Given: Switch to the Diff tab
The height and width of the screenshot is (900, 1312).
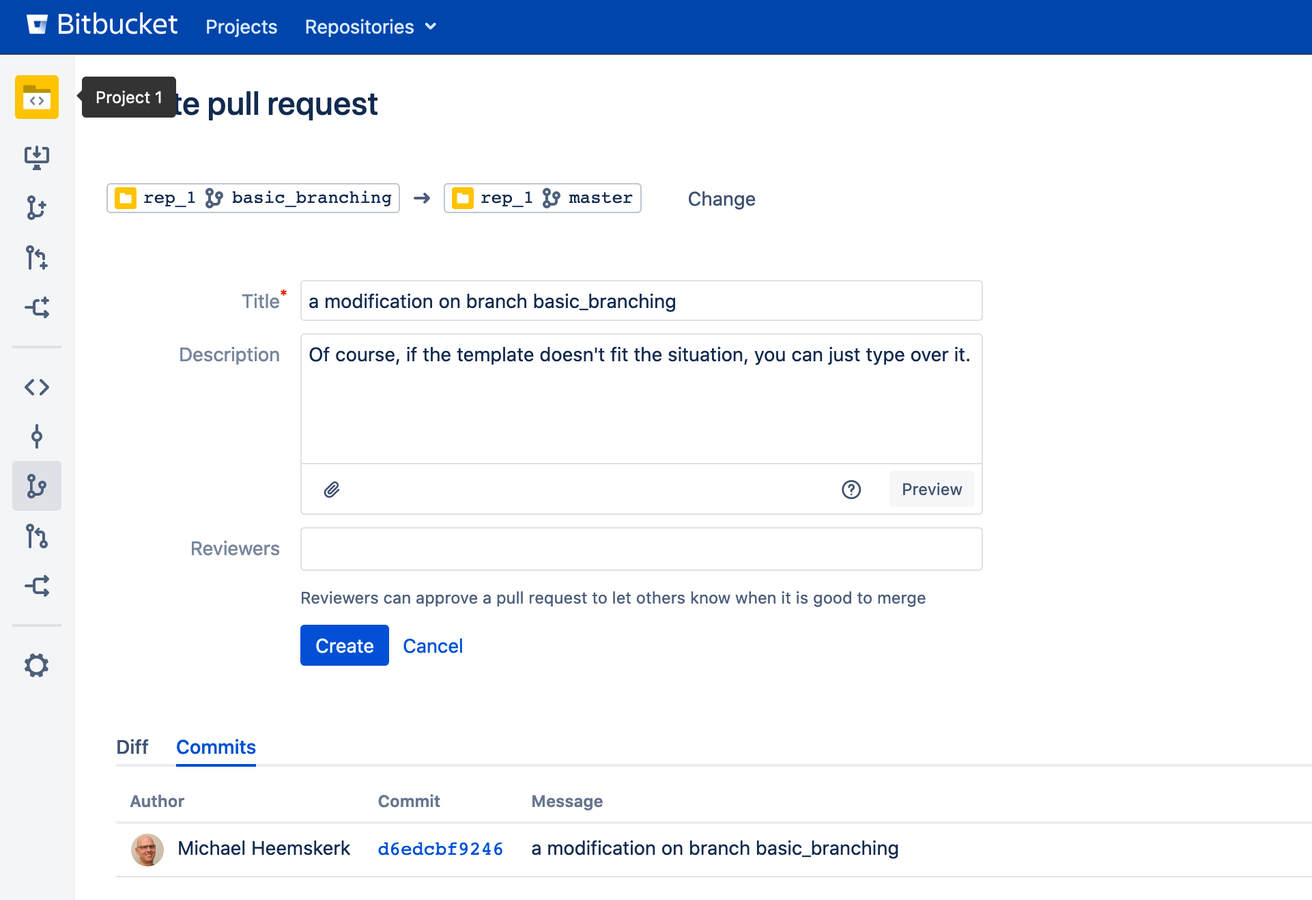Looking at the screenshot, I should click(132, 747).
